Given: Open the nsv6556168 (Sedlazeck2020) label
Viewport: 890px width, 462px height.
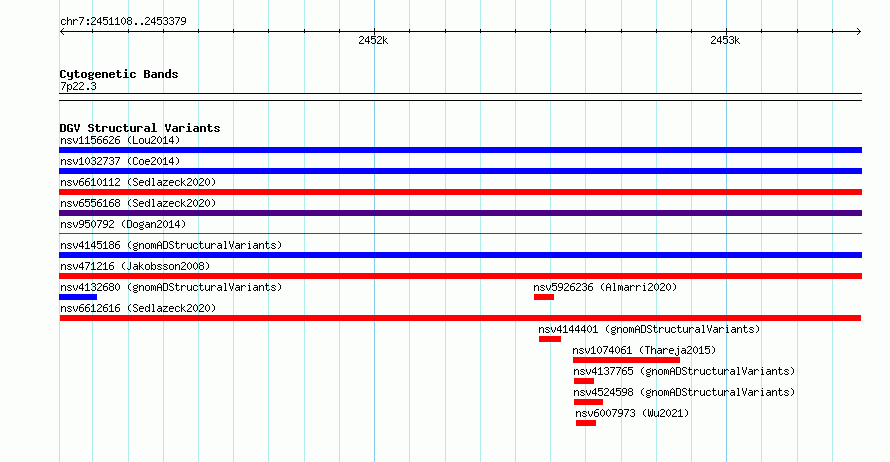Looking at the screenshot, I should pos(138,203).
